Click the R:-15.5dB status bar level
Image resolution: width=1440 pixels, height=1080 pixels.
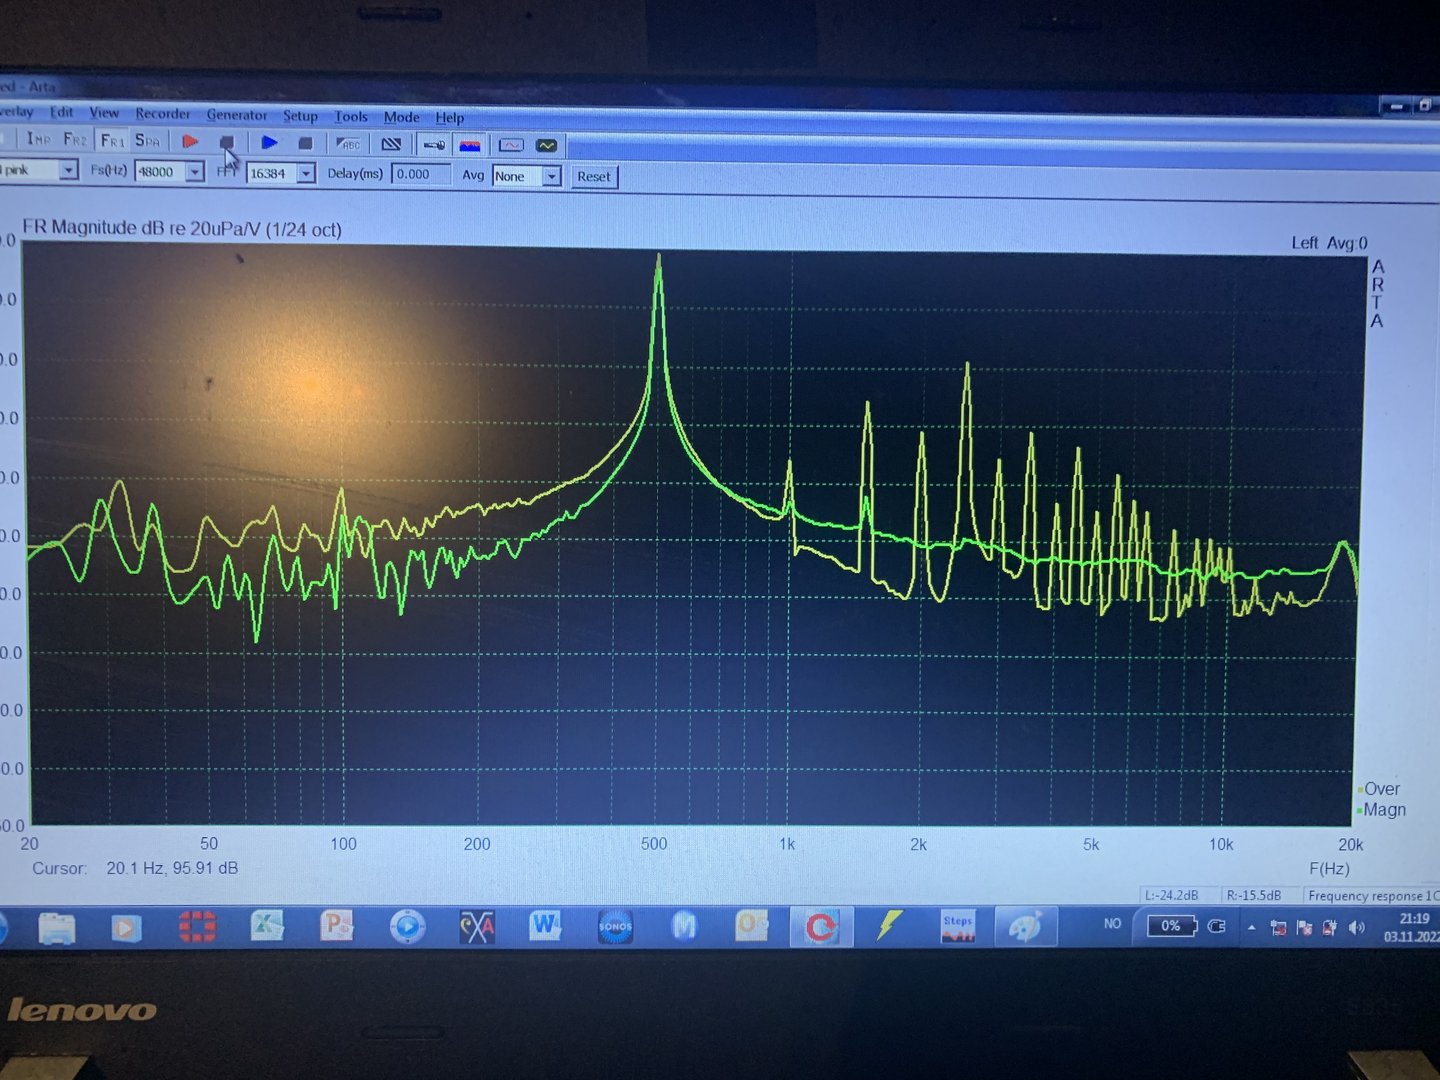[1254, 895]
